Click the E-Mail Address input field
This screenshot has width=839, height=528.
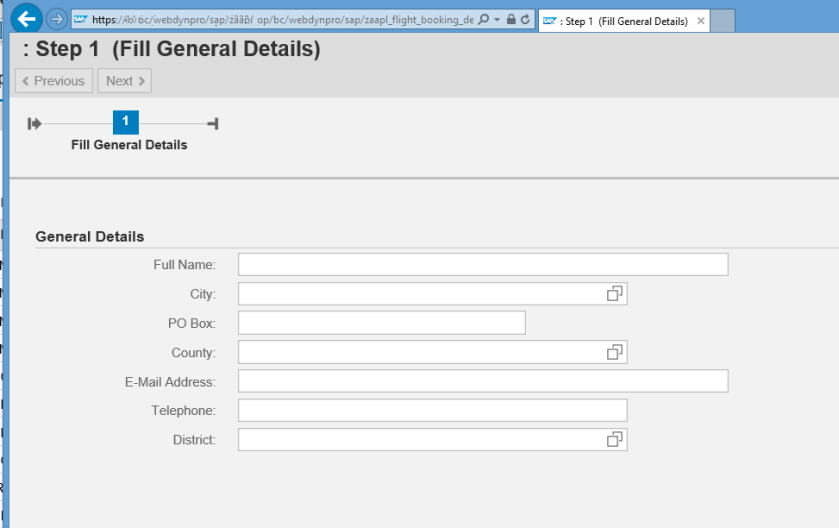pyautogui.click(x=483, y=381)
